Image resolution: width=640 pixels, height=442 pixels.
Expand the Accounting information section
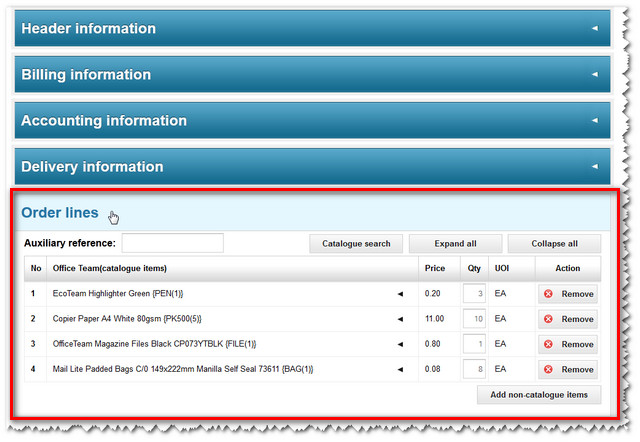click(x=310, y=121)
